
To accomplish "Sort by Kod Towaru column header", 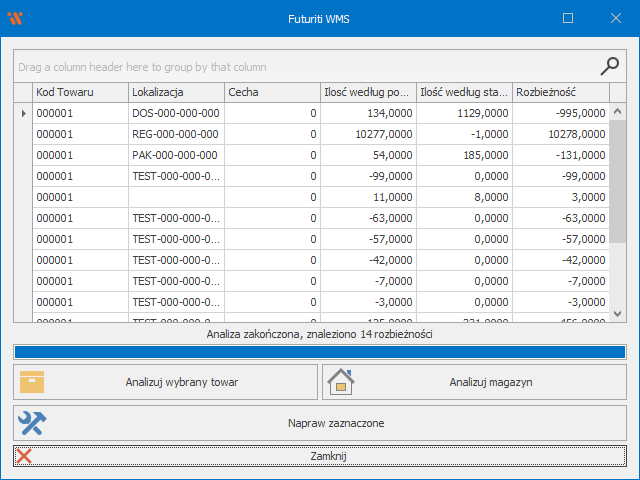I will [80, 92].
